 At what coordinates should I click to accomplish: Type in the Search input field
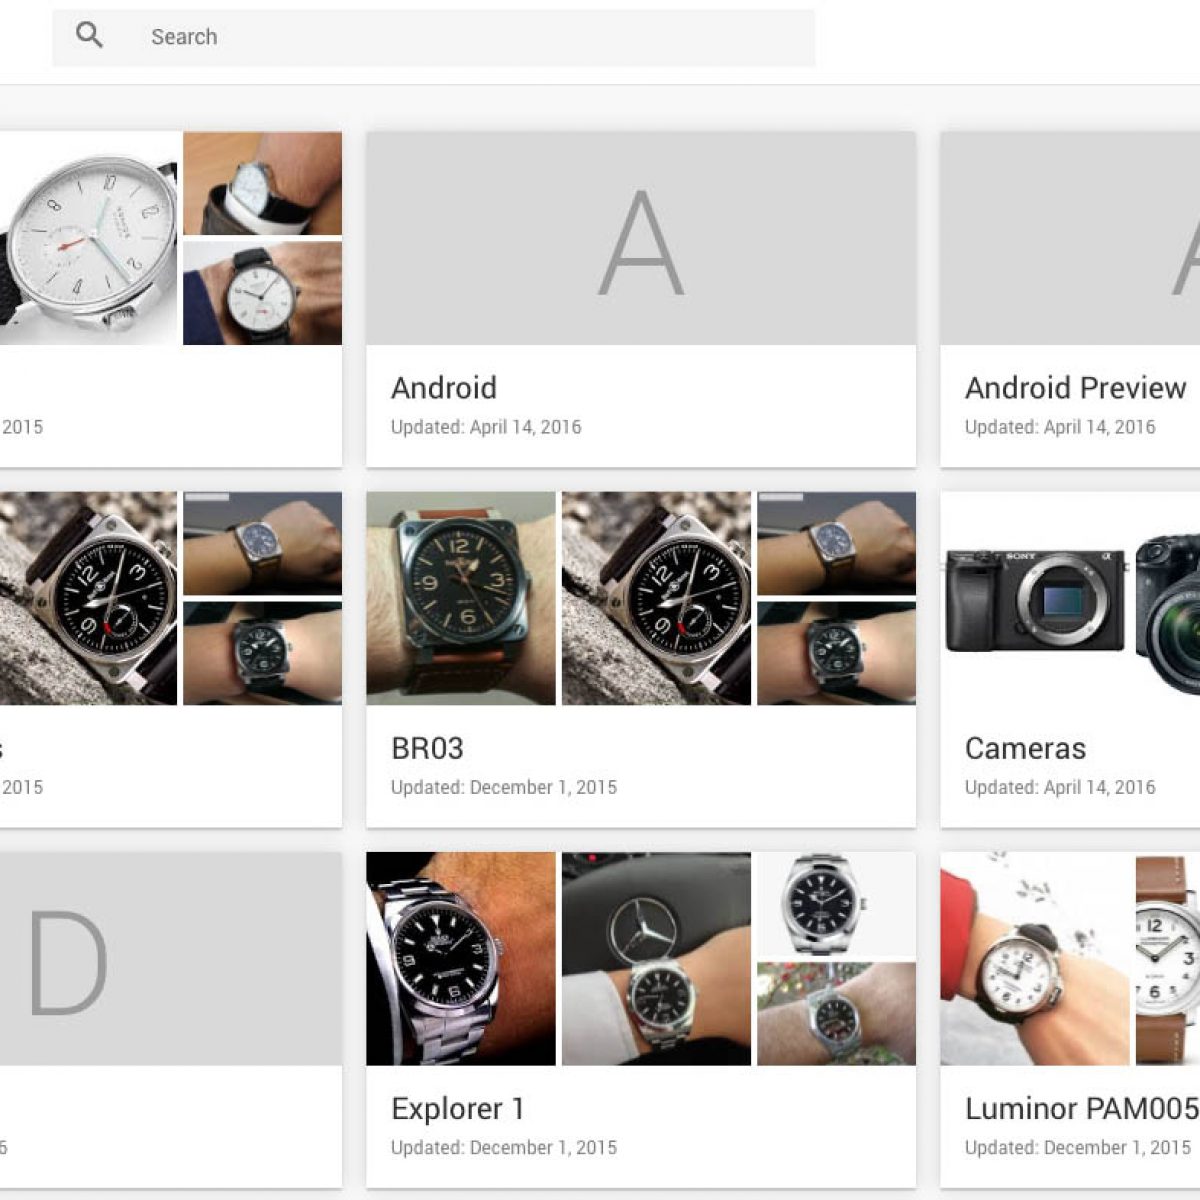tap(470, 37)
